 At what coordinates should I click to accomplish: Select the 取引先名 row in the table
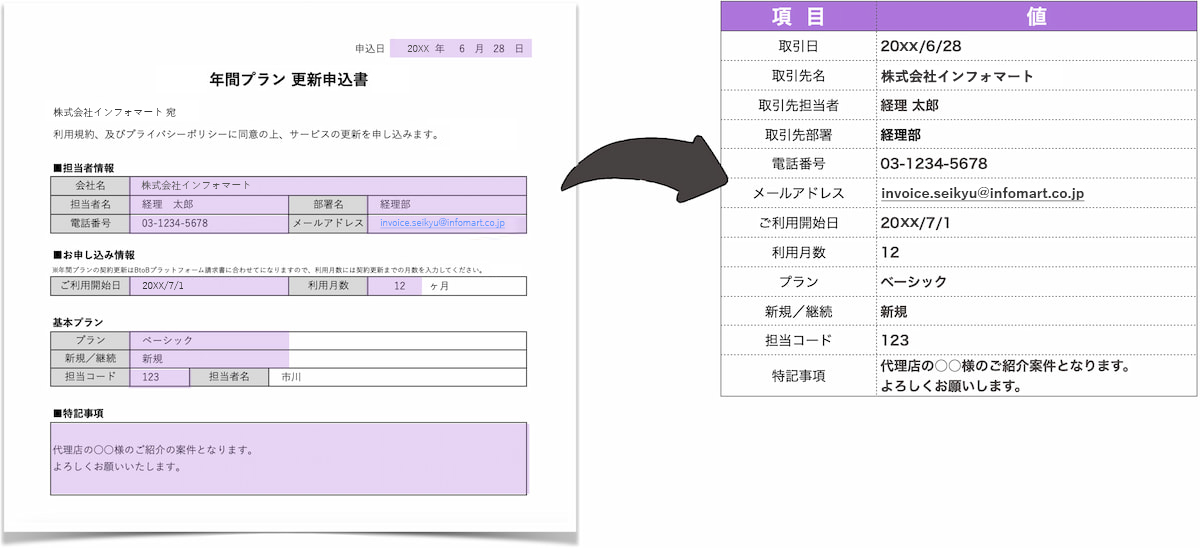point(959,76)
